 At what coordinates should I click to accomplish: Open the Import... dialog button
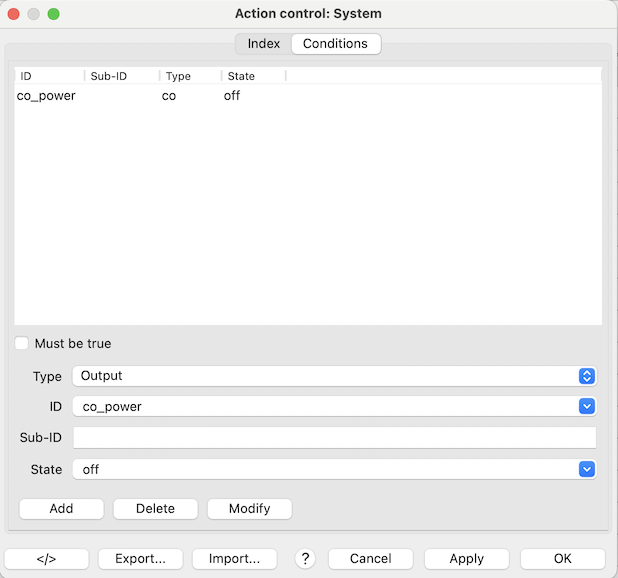pos(234,559)
